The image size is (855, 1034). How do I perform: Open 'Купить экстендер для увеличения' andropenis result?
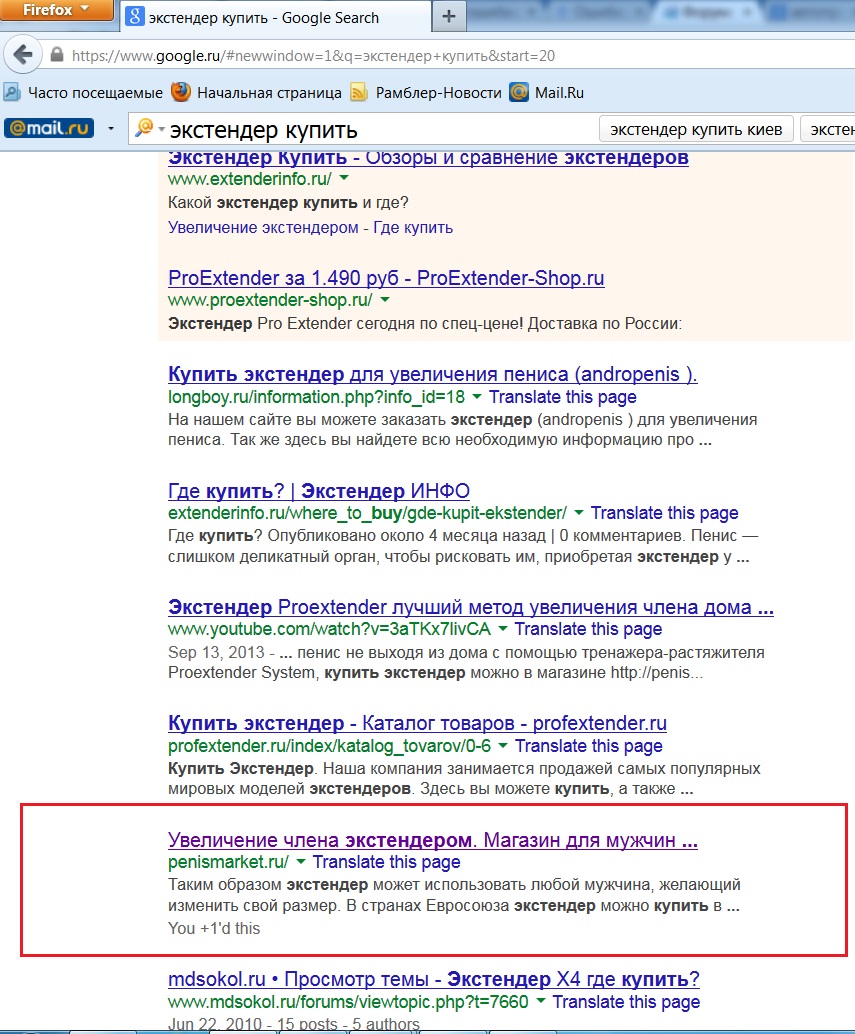(432, 374)
